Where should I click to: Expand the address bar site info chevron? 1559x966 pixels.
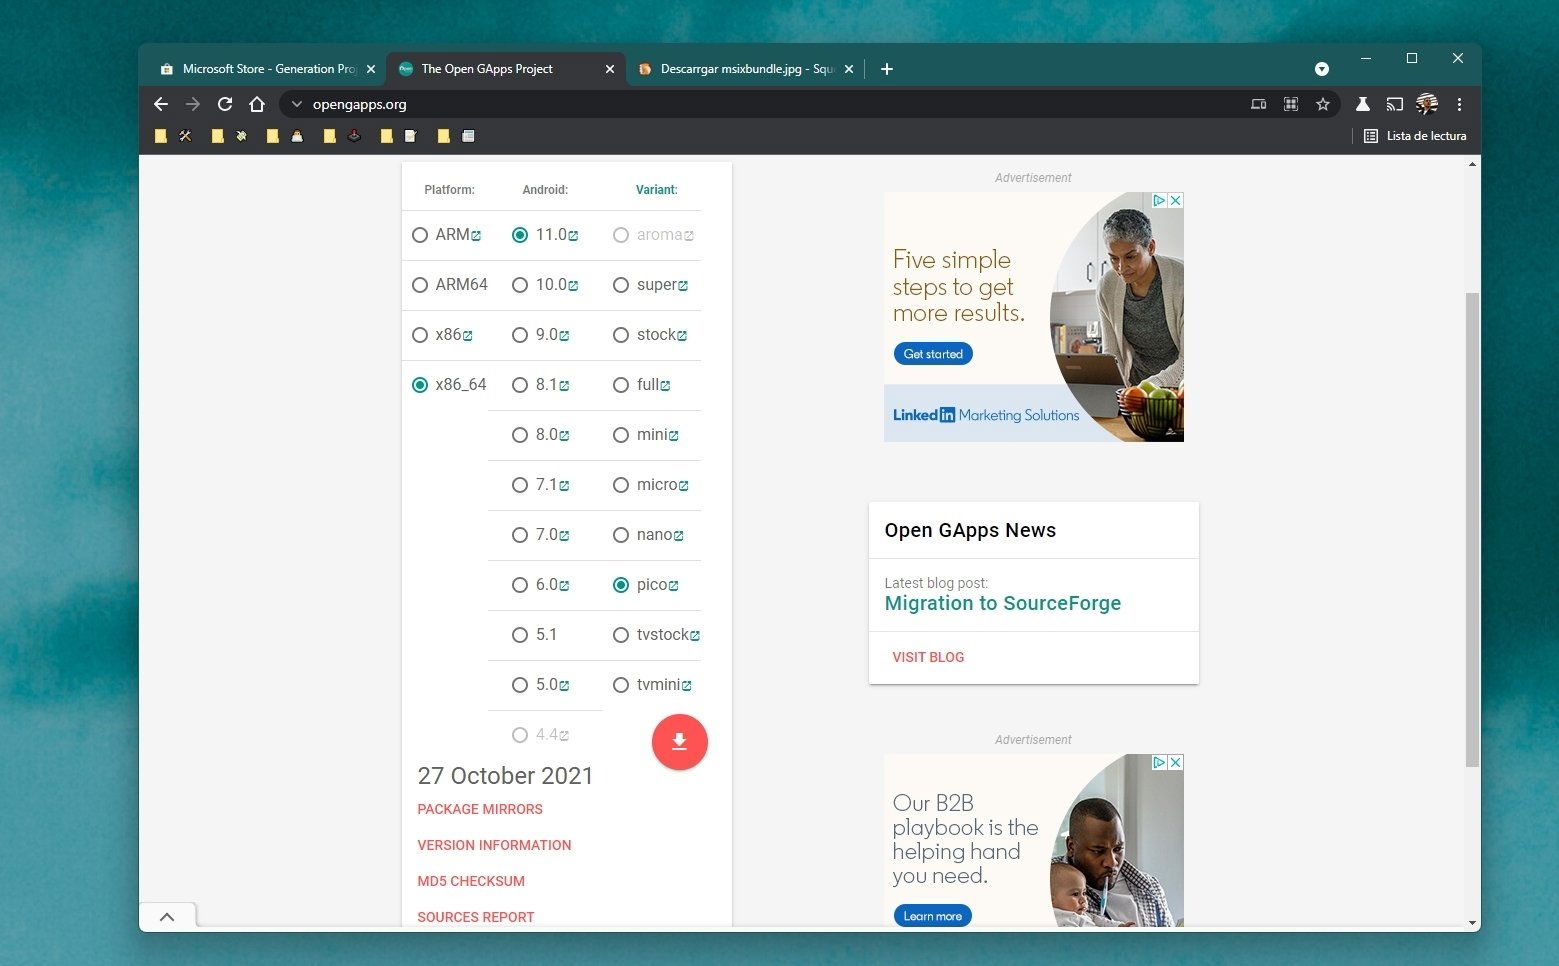pyautogui.click(x=296, y=104)
